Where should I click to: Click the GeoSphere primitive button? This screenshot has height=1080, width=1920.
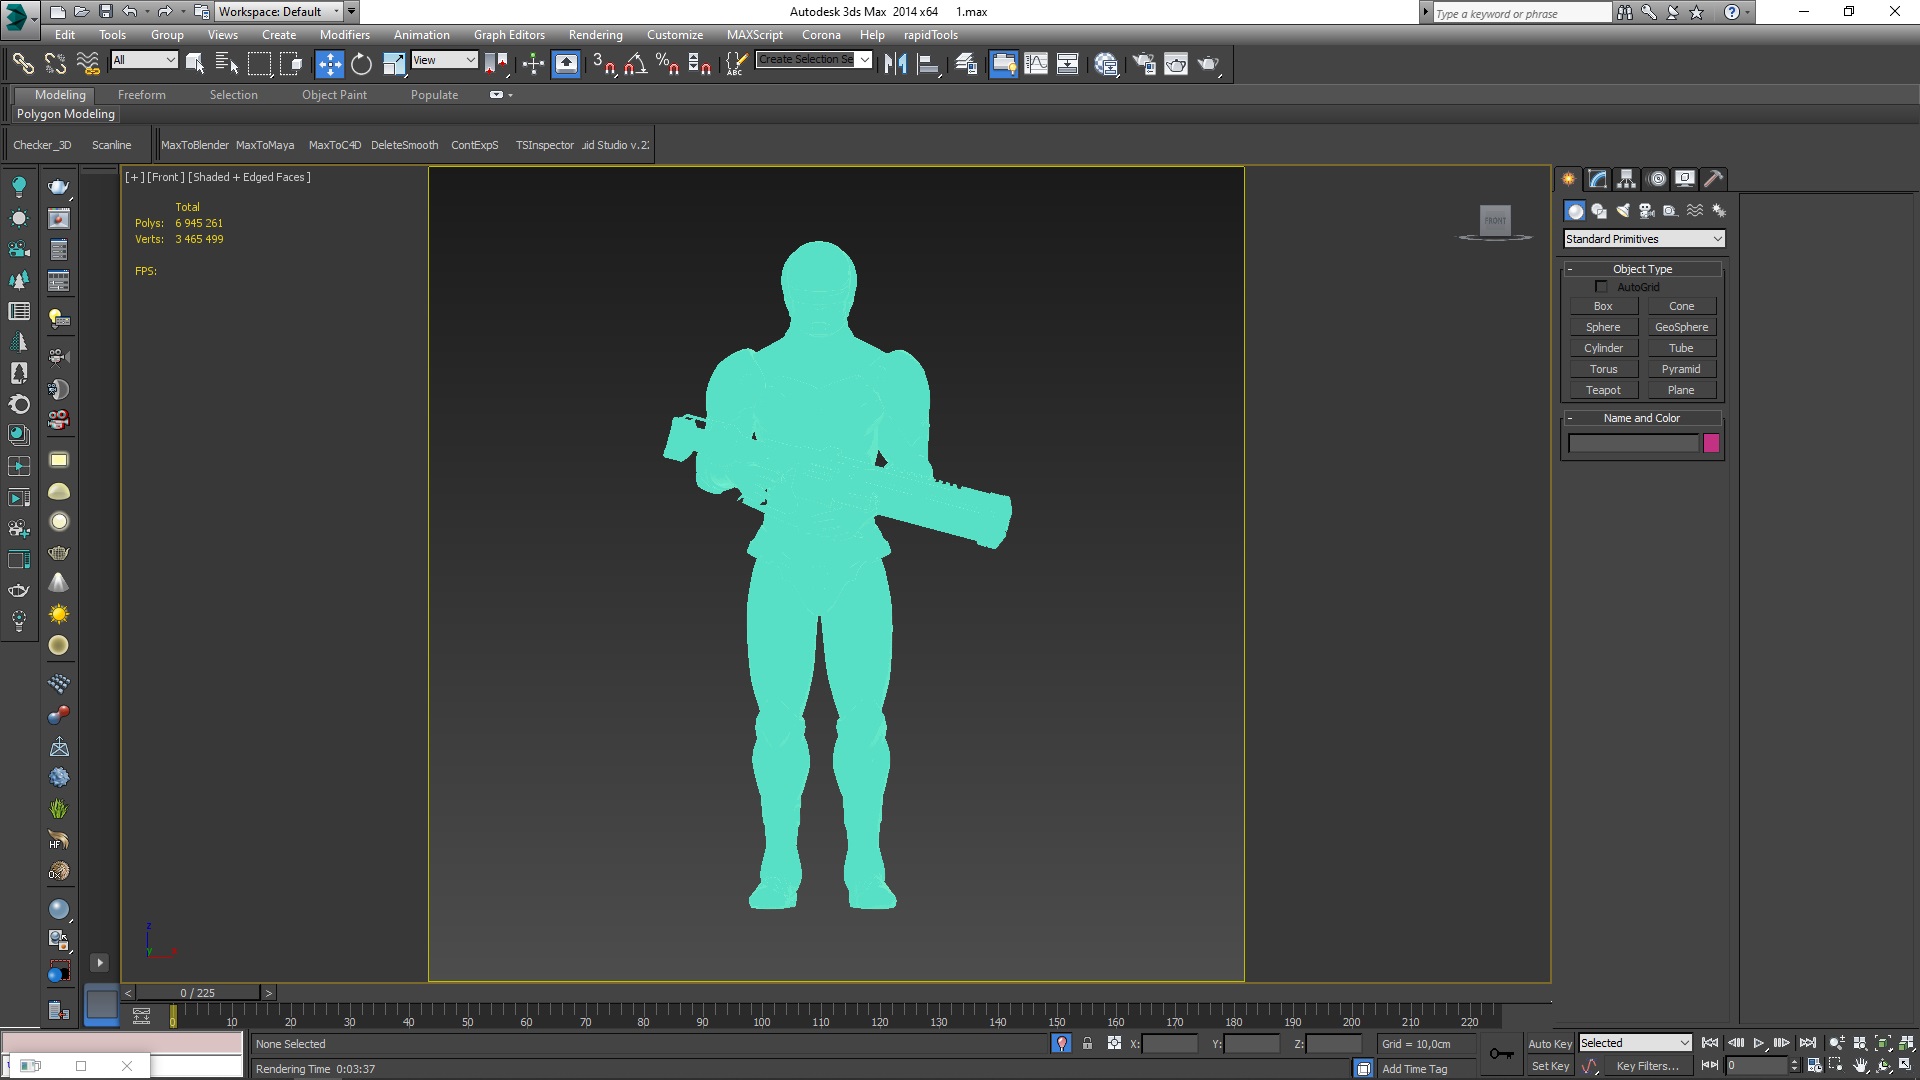pyautogui.click(x=1681, y=327)
